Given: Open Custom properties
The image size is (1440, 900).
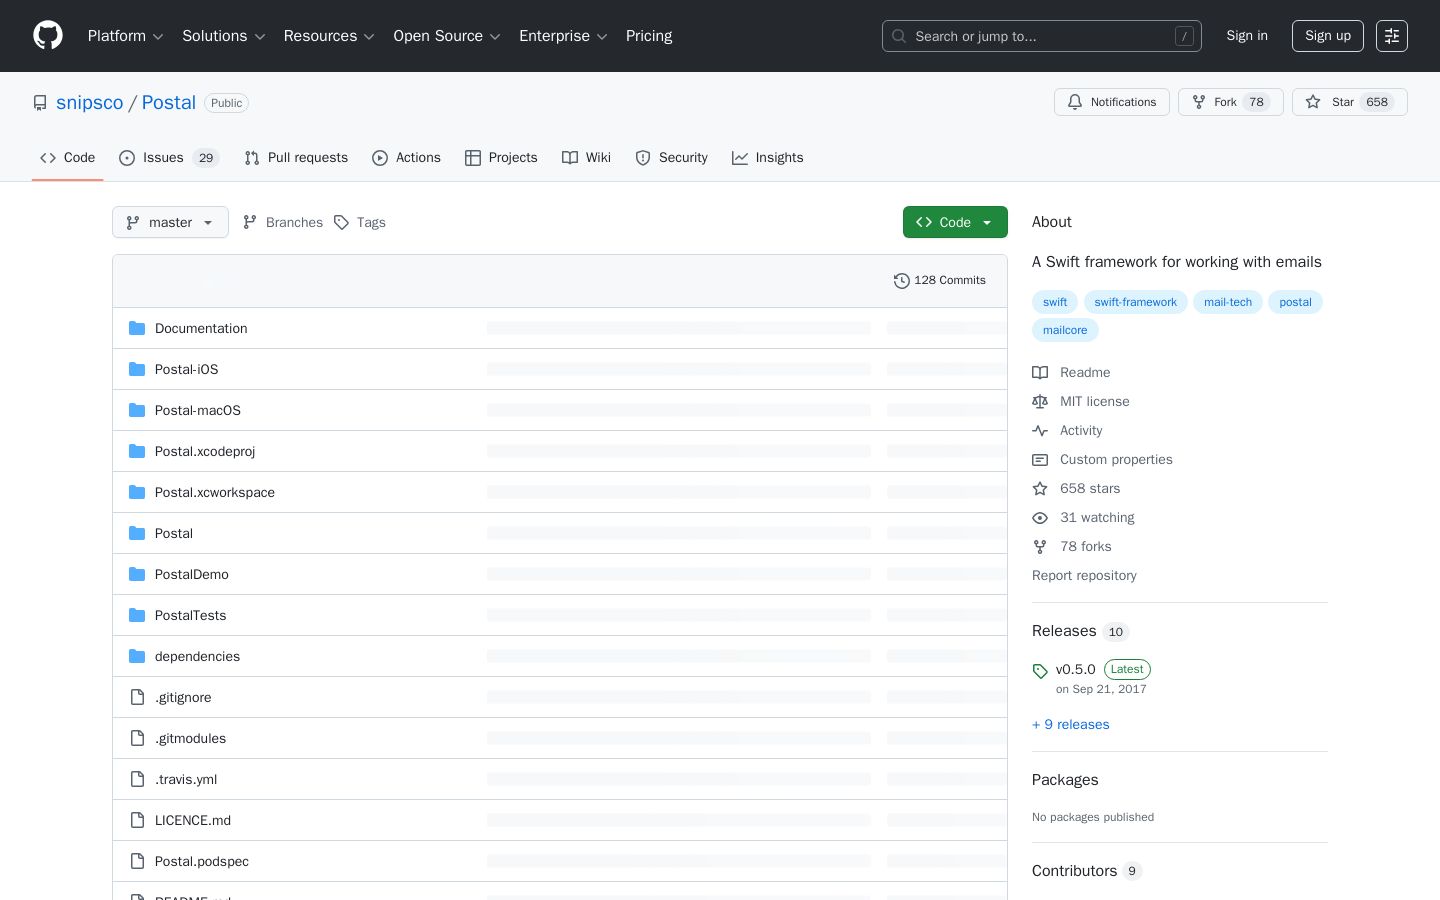Looking at the screenshot, I should click(x=1103, y=459).
